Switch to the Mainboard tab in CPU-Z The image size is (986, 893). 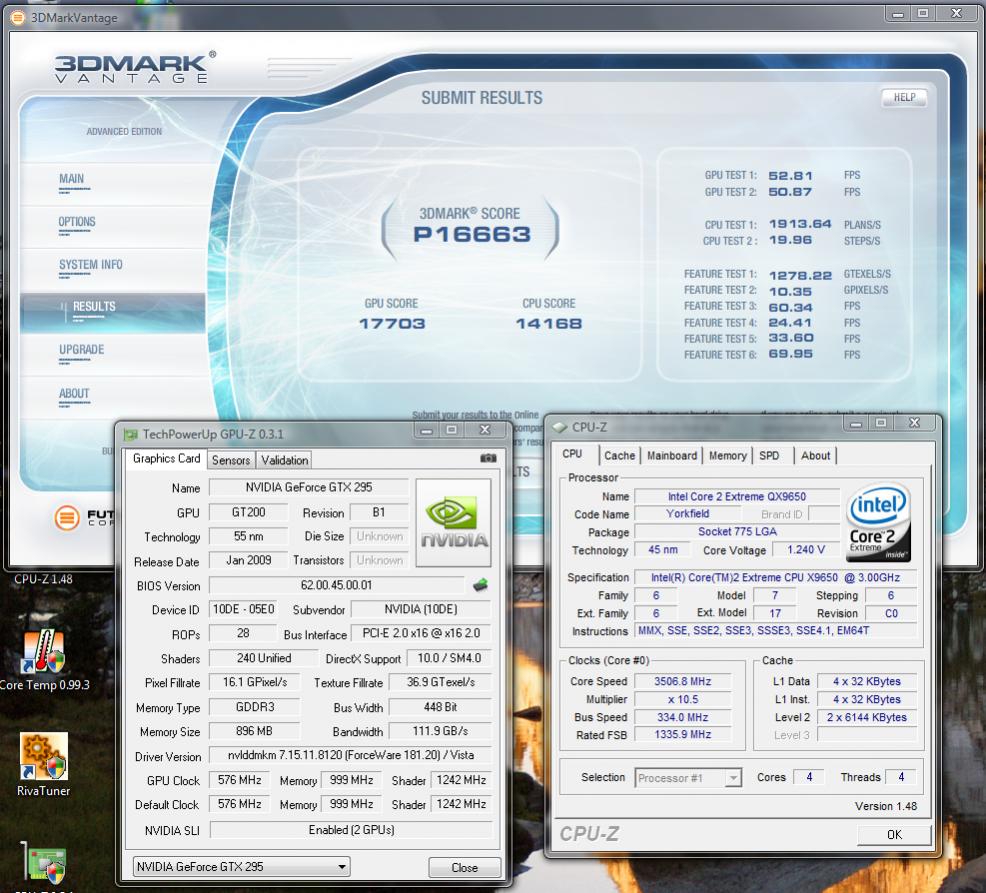(672, 456)
